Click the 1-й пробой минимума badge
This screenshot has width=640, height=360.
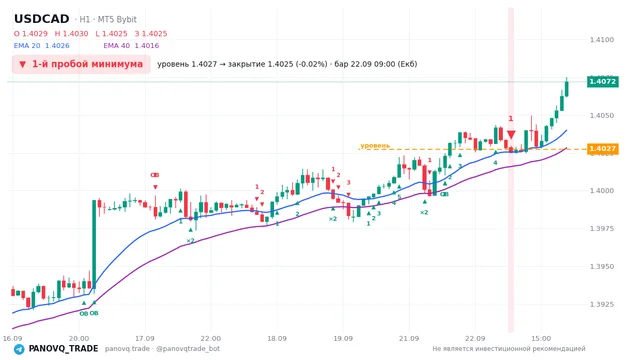(81, 64)
